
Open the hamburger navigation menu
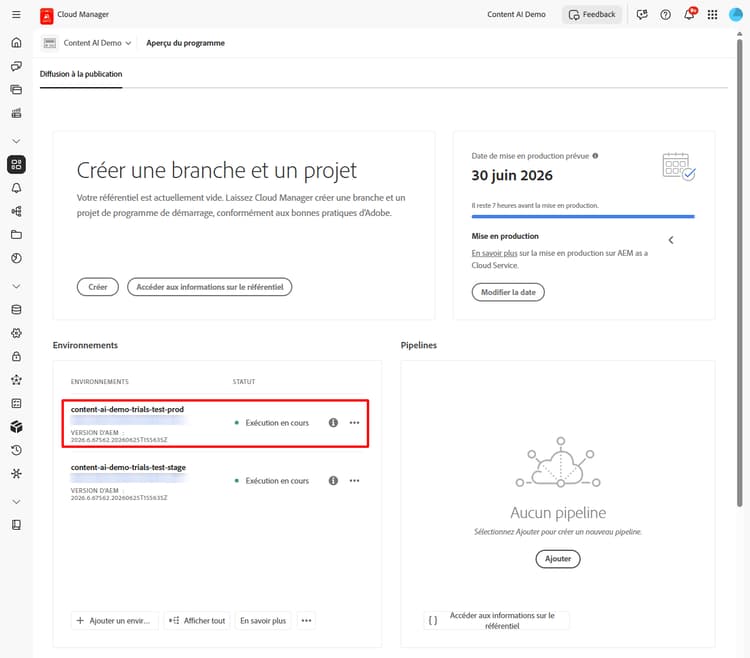tap(16, 14)
